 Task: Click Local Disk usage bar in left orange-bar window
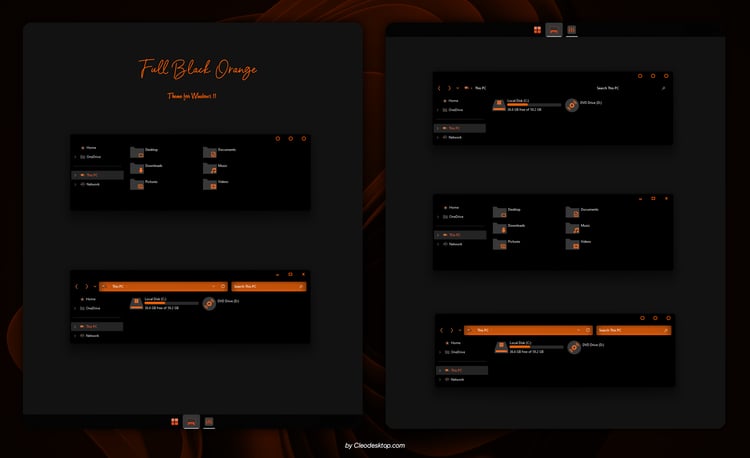[x=171, y=303]
